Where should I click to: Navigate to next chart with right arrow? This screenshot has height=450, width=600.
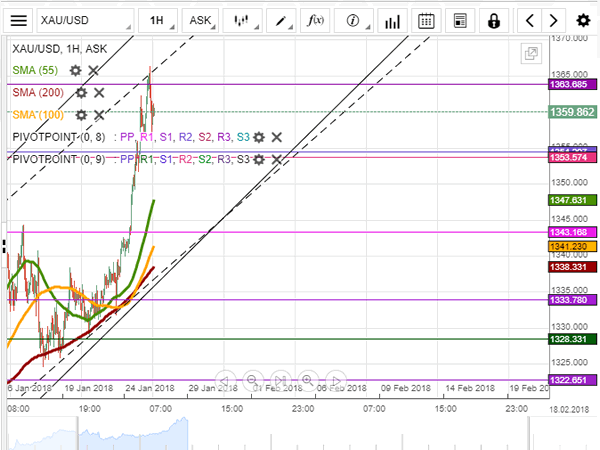[555, 19]
